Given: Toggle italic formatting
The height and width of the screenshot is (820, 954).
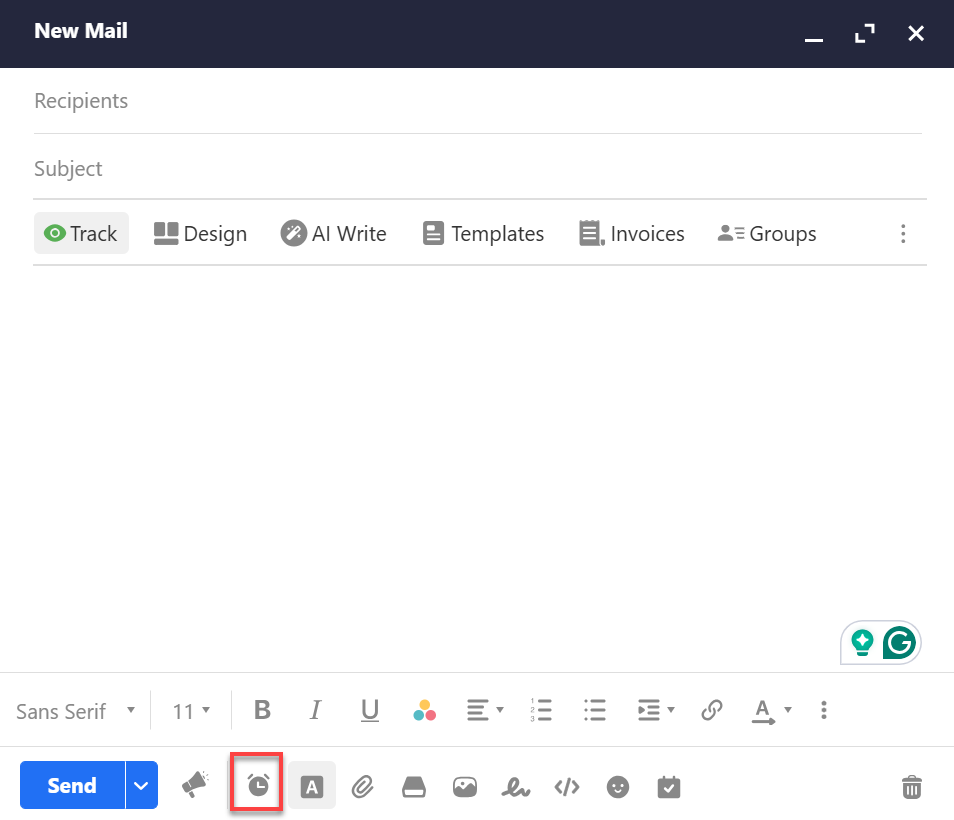Looking at the screenshot, I should tap(315, 710).
